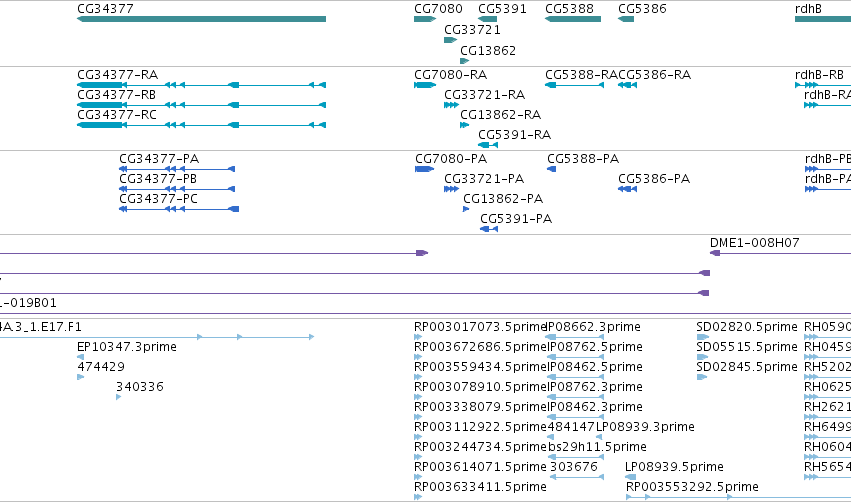Click the RP003553292.5prime EST label

pos(692,487)
